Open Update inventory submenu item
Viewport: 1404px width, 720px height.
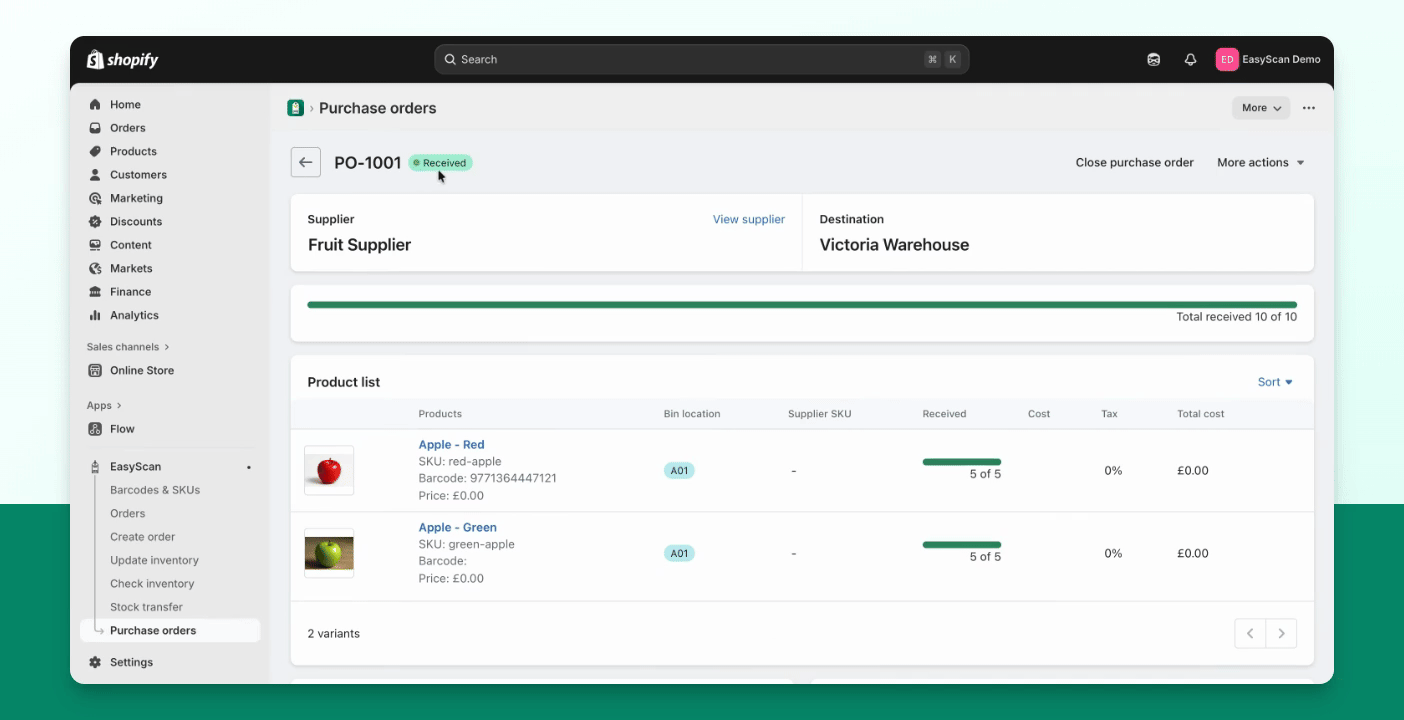point(154,560)
